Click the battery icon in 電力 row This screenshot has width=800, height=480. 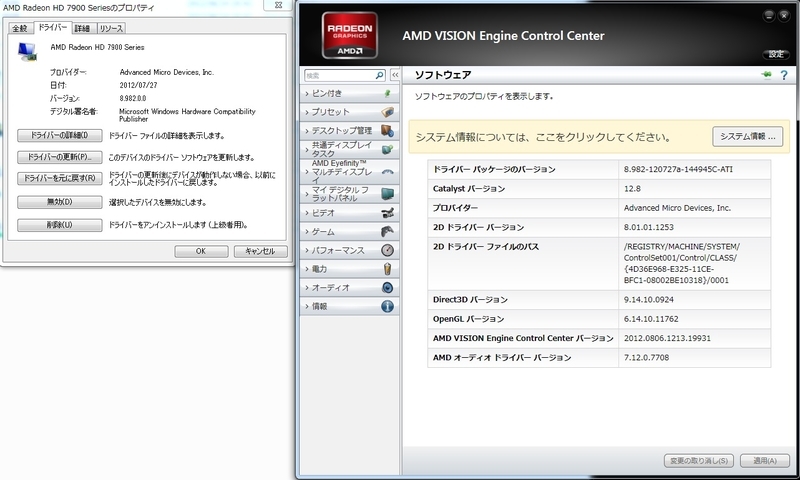387,269
